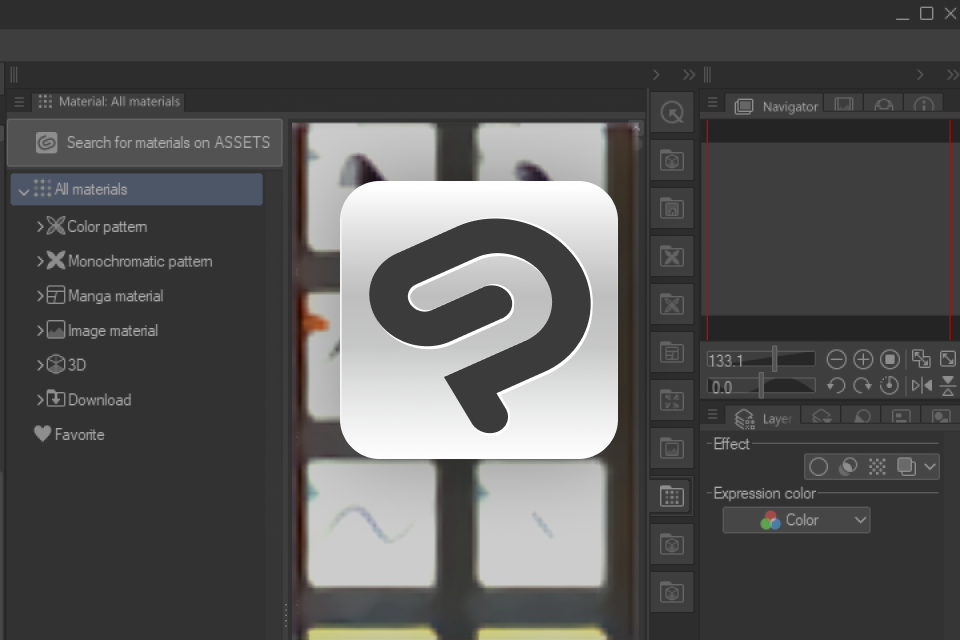Screen dimensions: 960x640
Task: Open the Layer Property palette hamburger menu
Action: pos(712,415)
